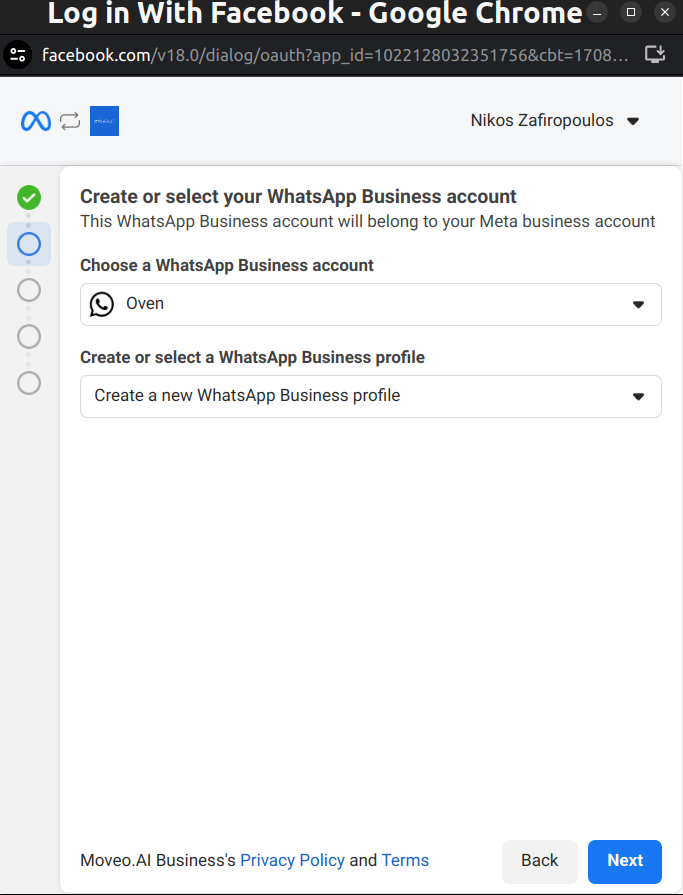Expand the Create a new WhatsApp Business profile dropdown
The height and width of the screenshot is (895, 683).
[x=371, y=396]
